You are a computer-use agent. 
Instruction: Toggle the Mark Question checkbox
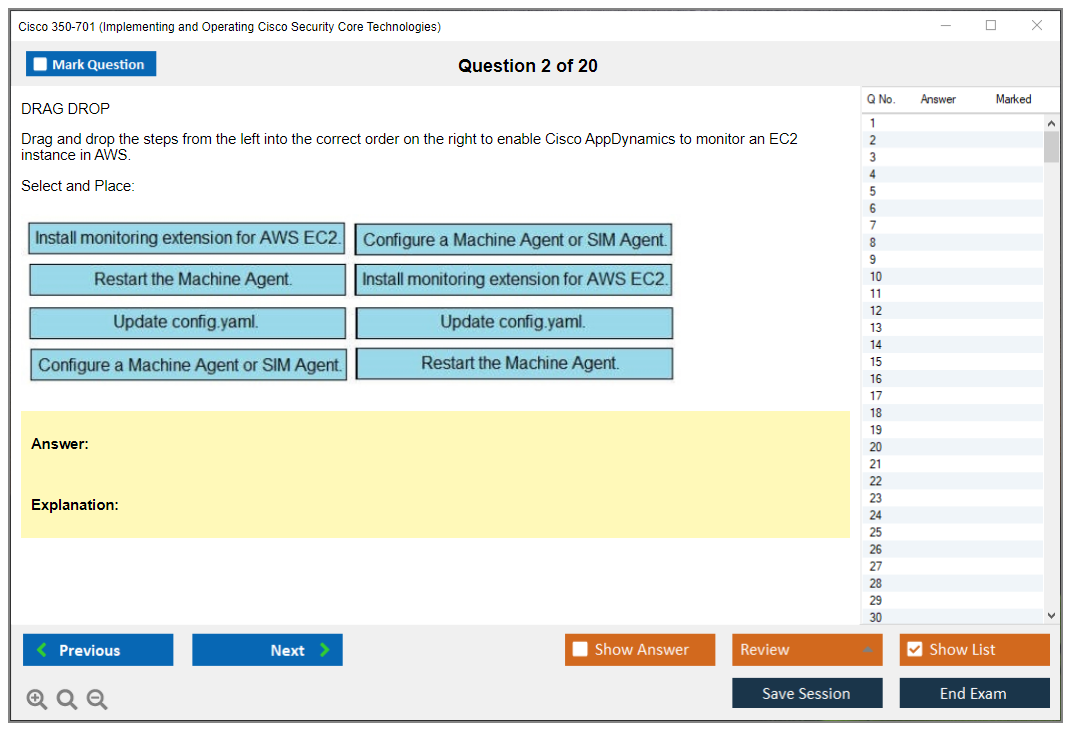(40, 65)
